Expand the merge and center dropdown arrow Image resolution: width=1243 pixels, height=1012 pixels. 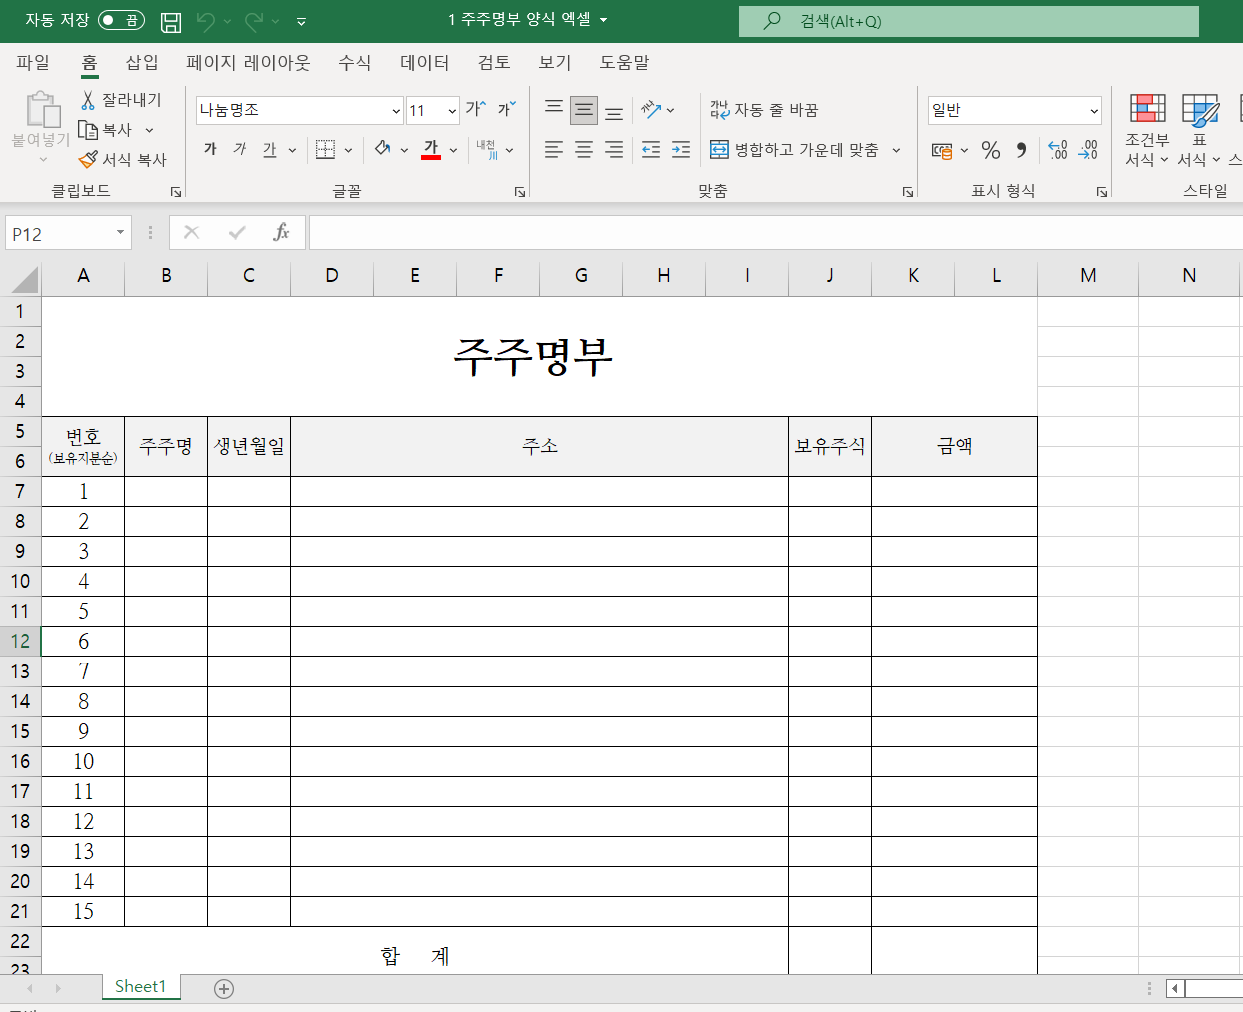[896, 150]
